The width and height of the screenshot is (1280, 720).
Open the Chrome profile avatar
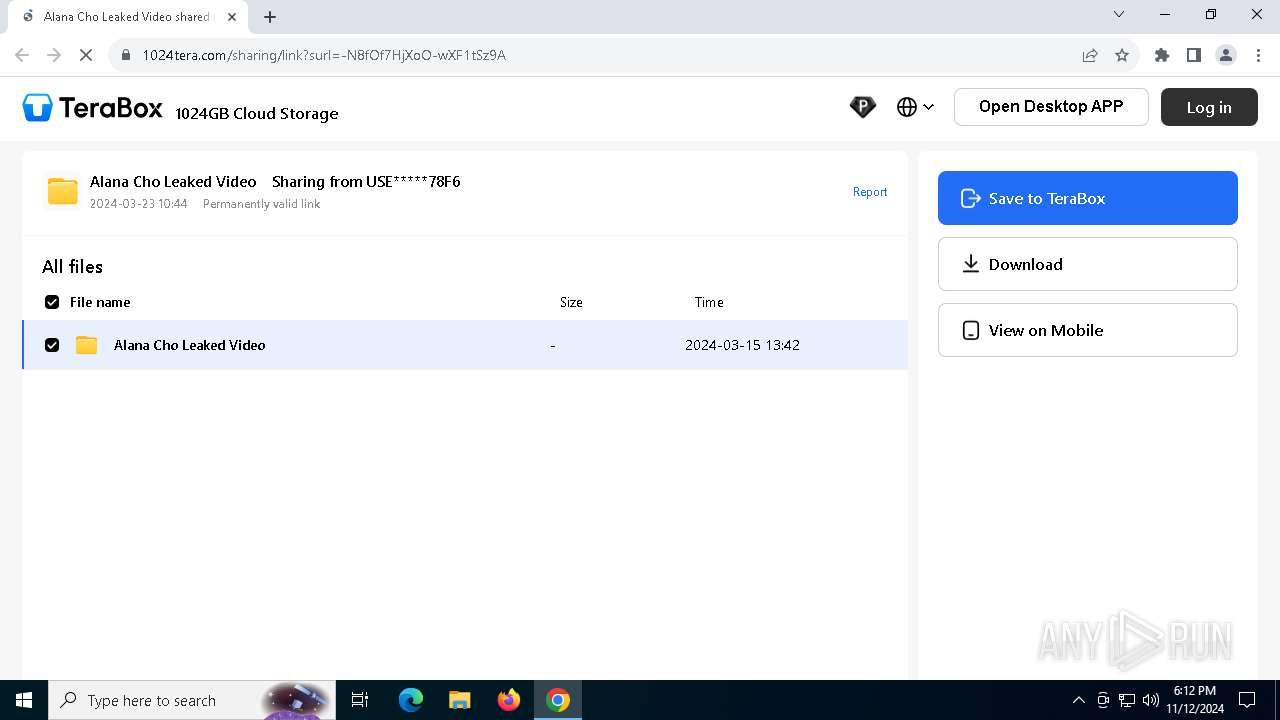(1226, 55)
